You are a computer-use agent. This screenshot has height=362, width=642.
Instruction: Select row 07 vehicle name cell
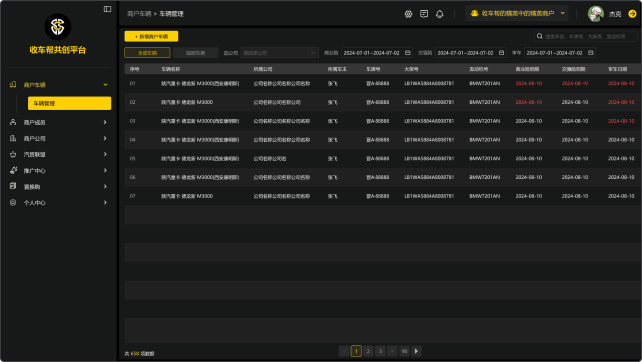click(187, 196)
